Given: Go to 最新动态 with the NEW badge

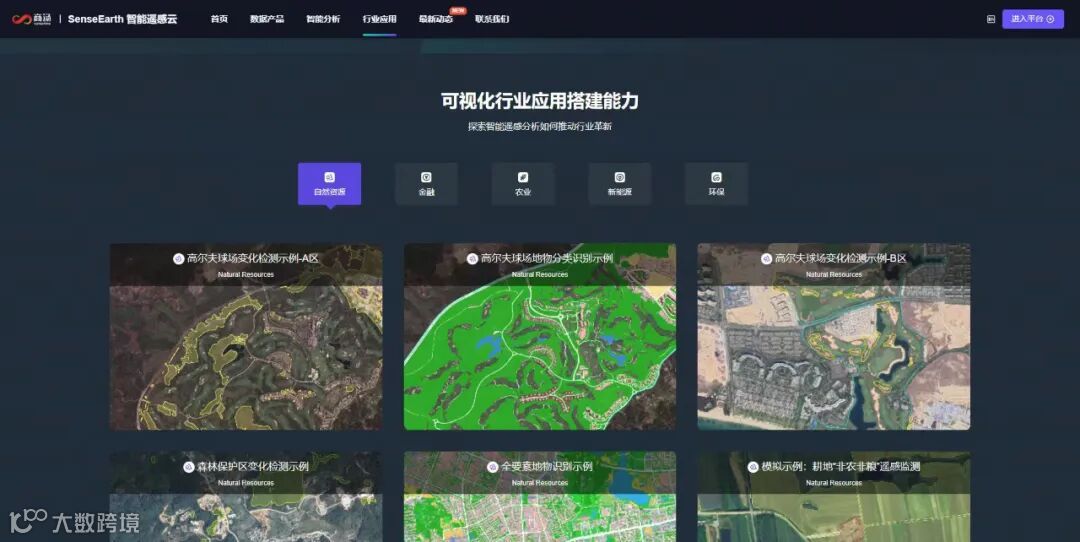Looking at the screenshot, I should pos(436,19).
